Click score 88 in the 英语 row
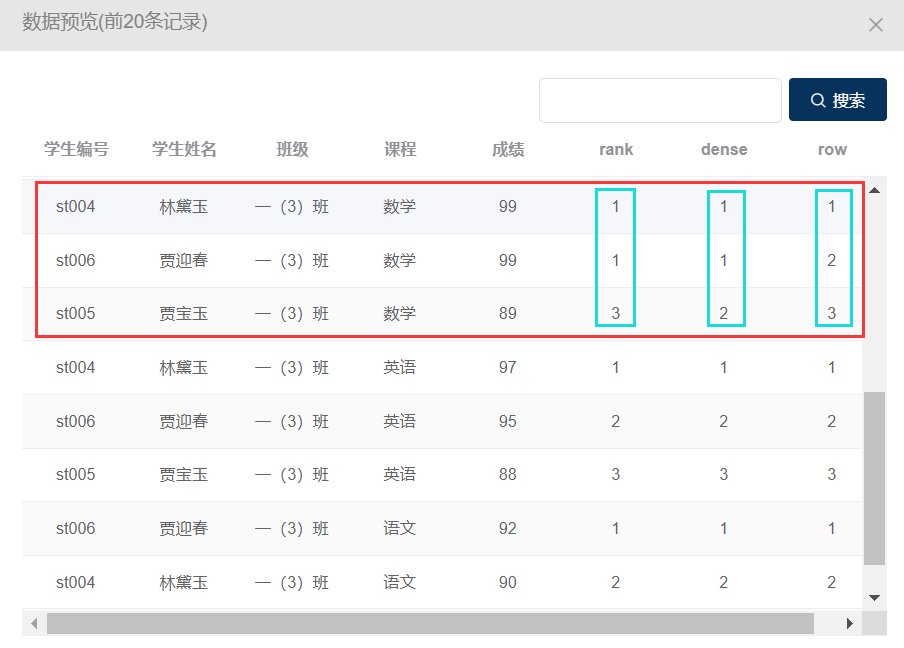 (x=507, y=474)
